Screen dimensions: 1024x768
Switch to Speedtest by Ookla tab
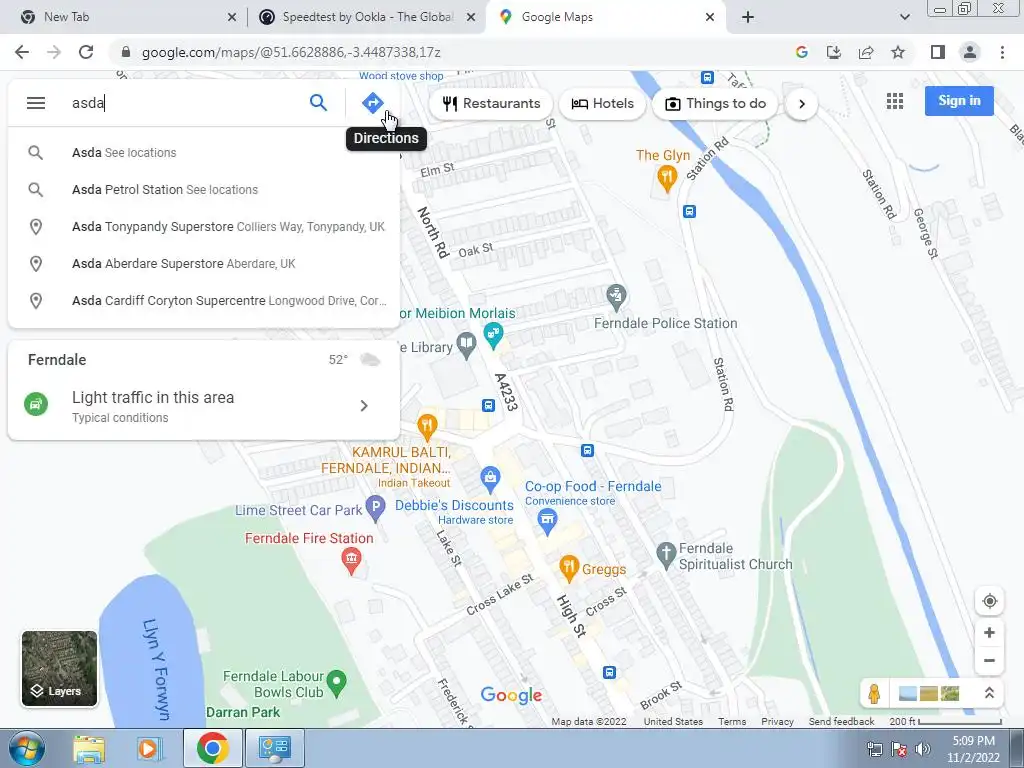click(367, 17)
